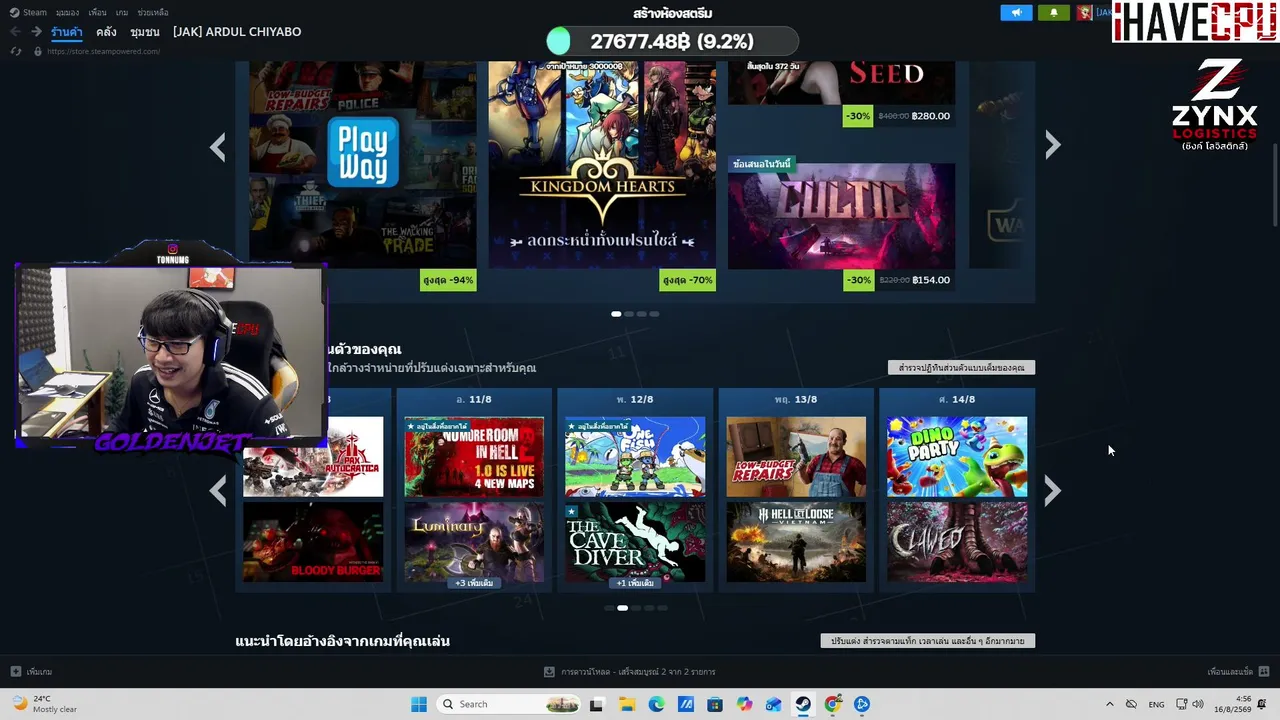Open the [JAK] ARDUL CHIYABO profile tab

click(x=237, y=32)
